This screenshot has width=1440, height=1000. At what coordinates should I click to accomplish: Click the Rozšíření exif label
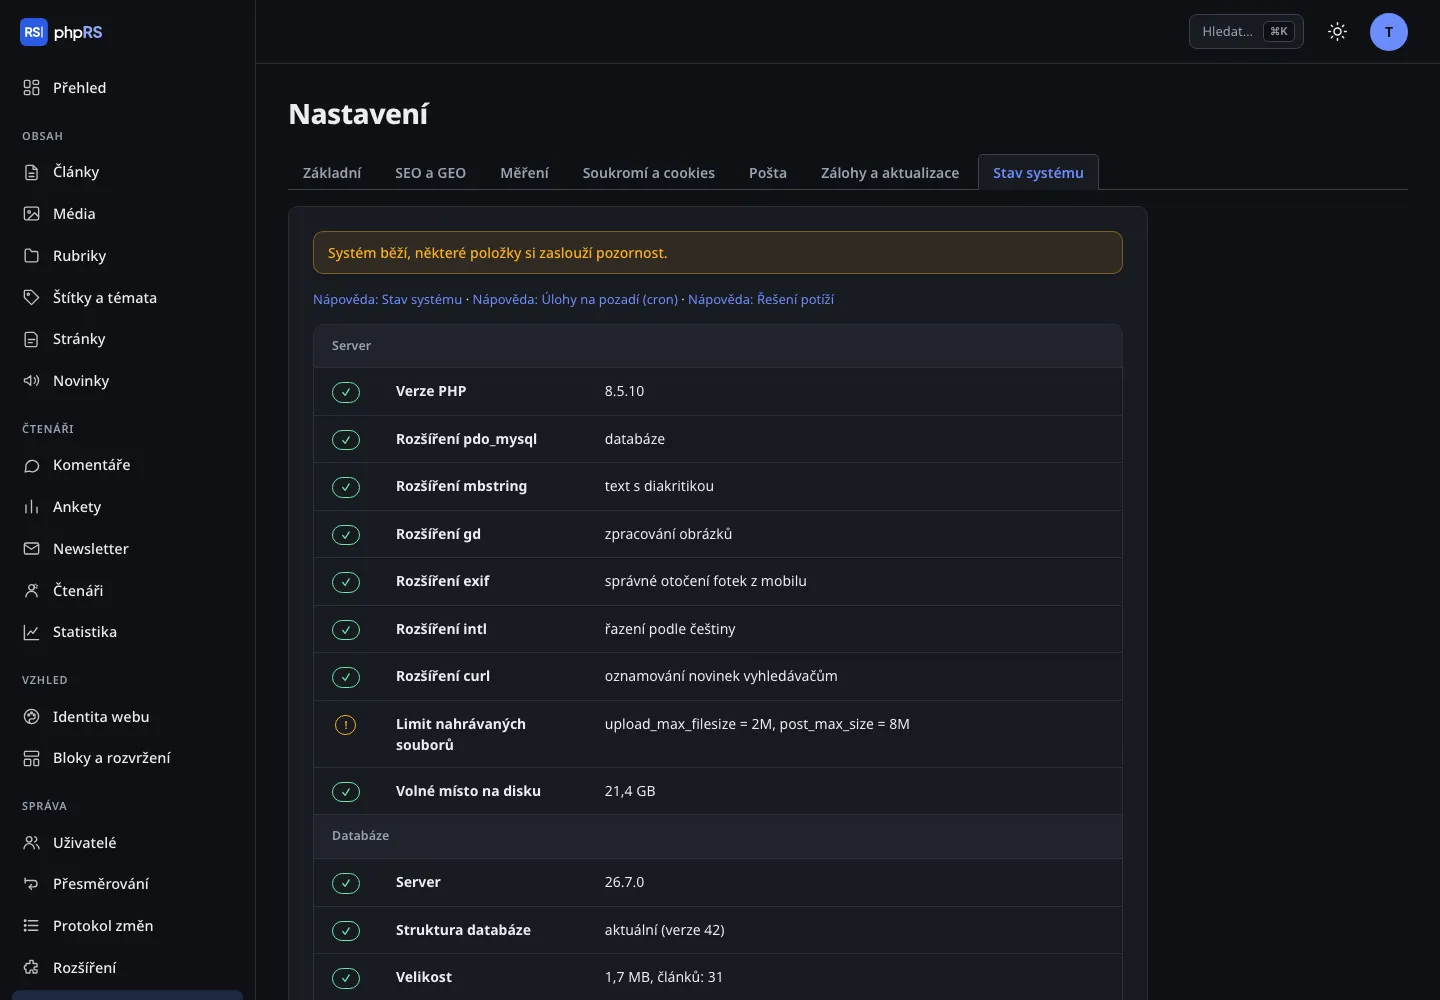pyautogui.click(x=442, y=581)
